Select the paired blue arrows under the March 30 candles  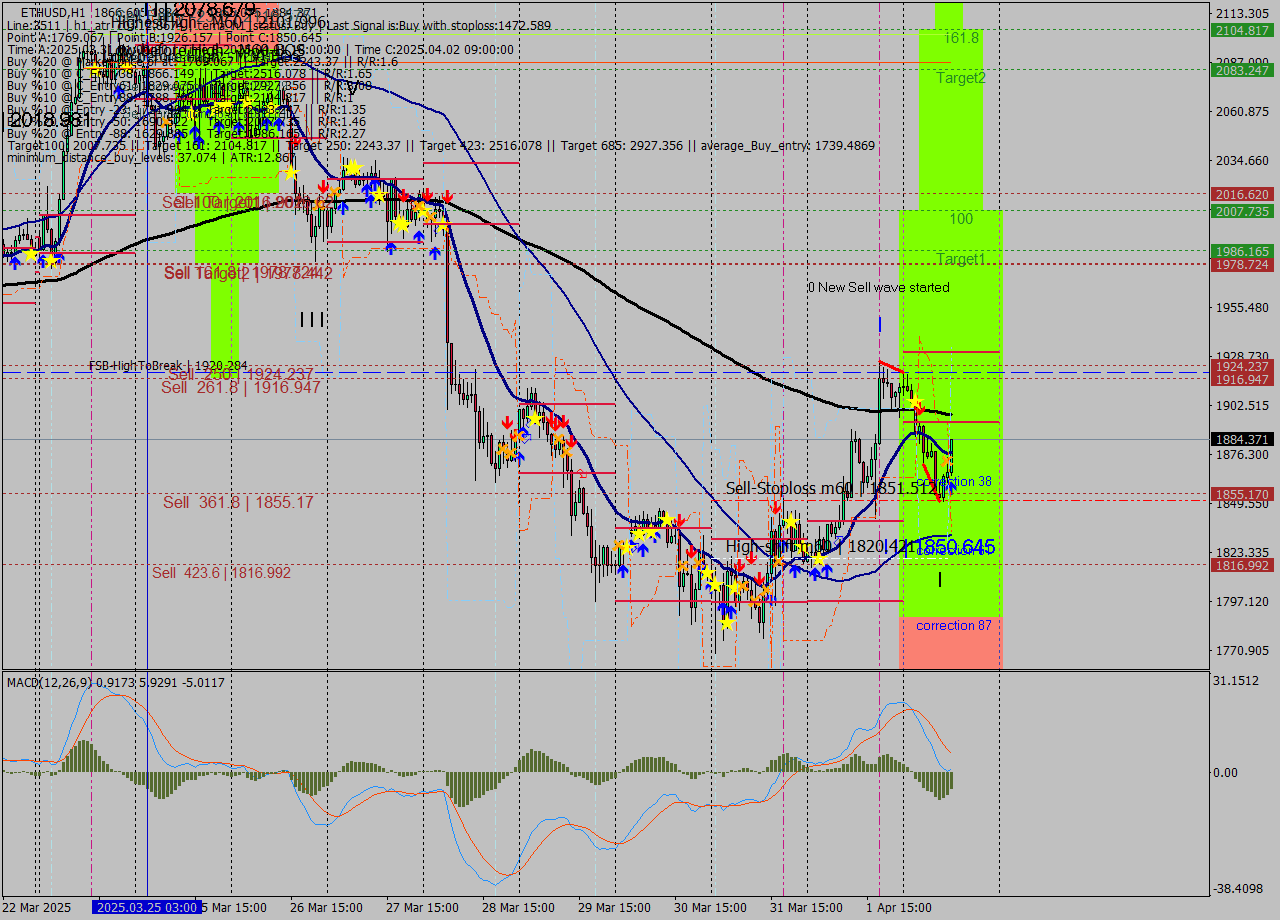pos(725,609)
